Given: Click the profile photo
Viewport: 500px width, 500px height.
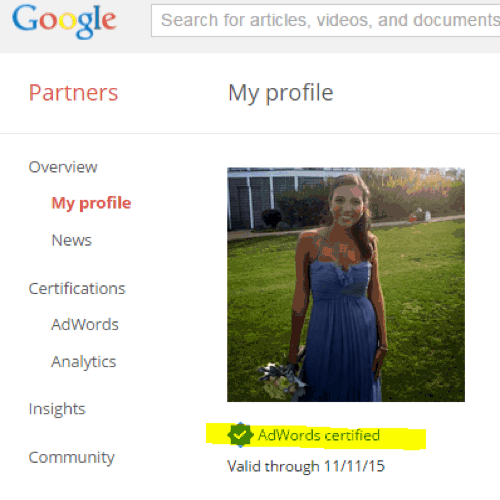Looking at the screenshot, I should [x=346, y=285].
